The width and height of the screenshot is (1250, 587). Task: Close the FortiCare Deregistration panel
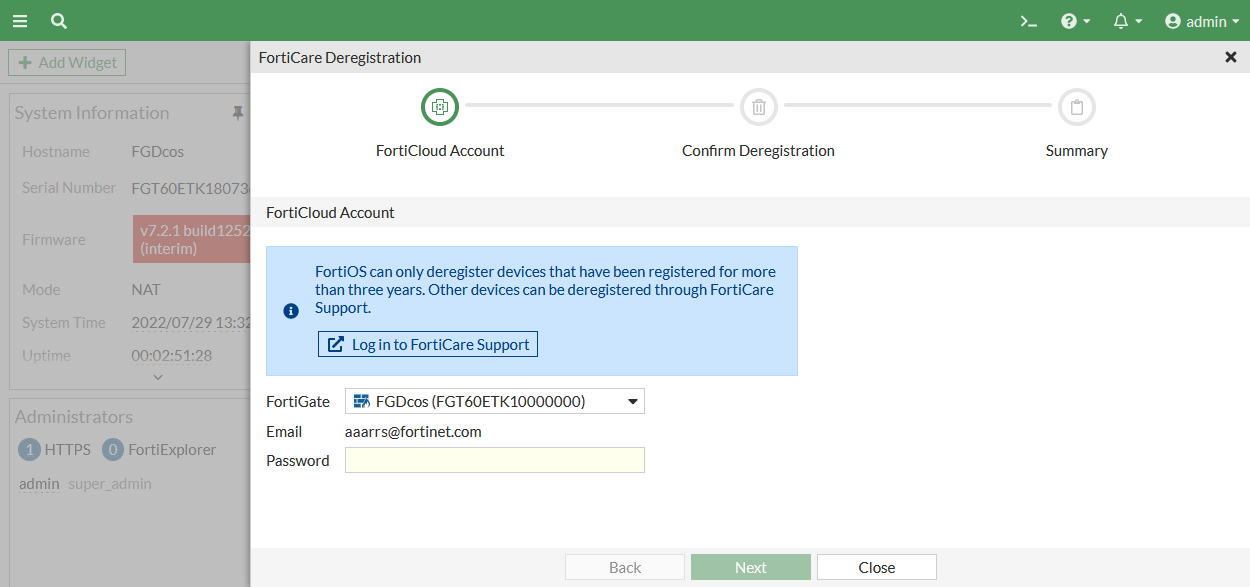[1231, 57]
